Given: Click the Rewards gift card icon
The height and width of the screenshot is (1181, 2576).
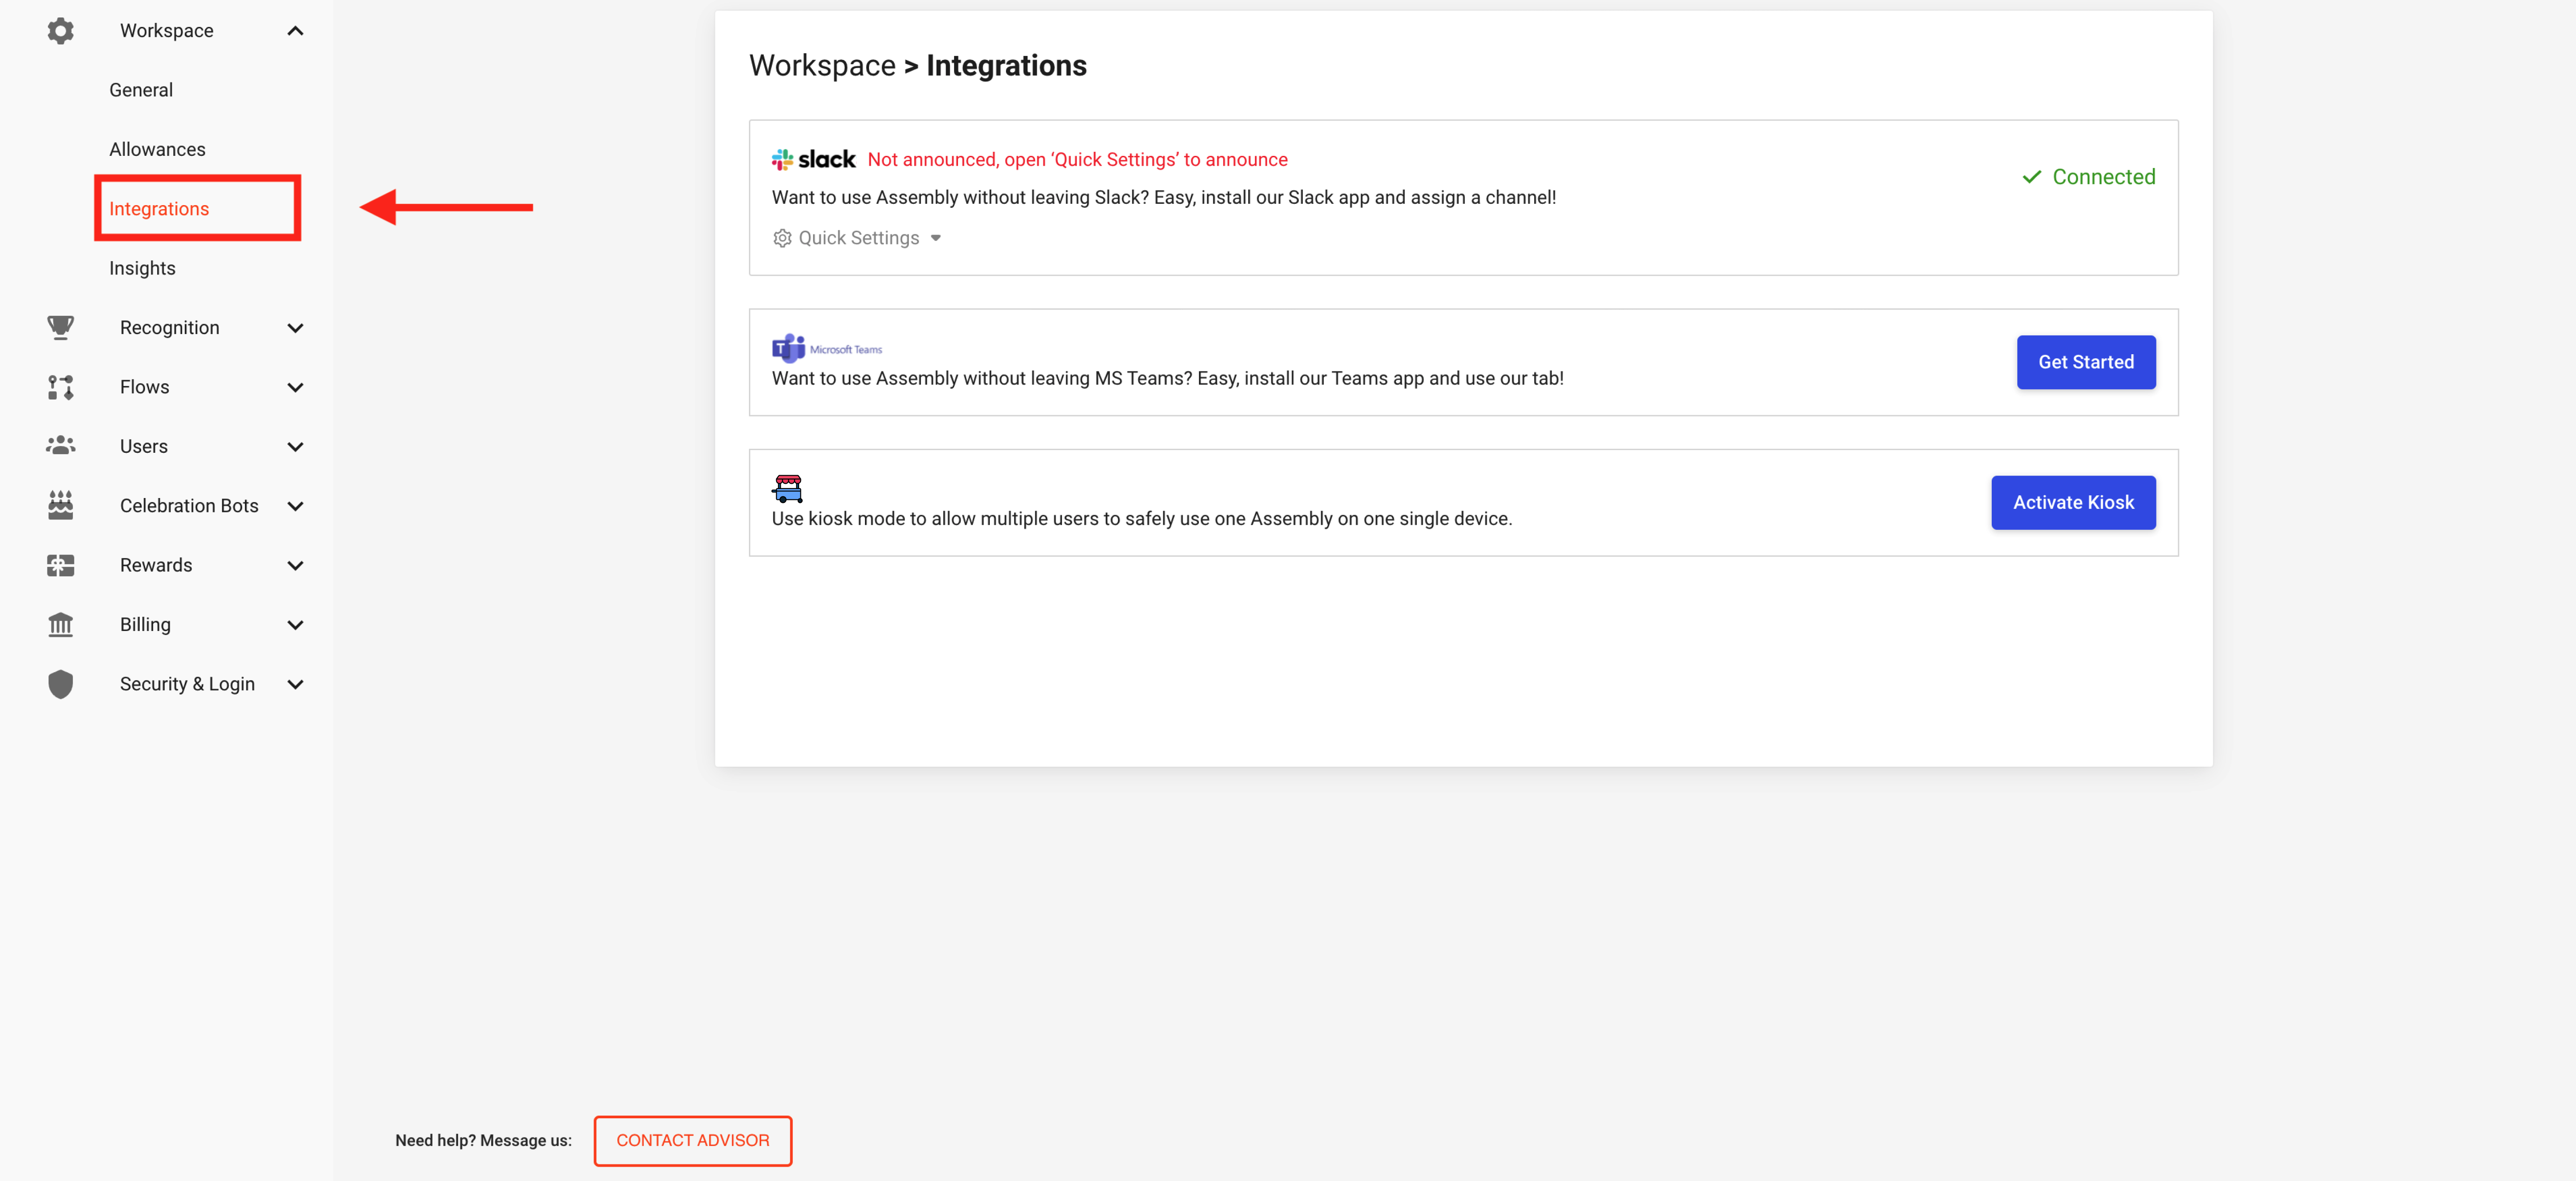Looking at the screenshot, I should 60,565.
